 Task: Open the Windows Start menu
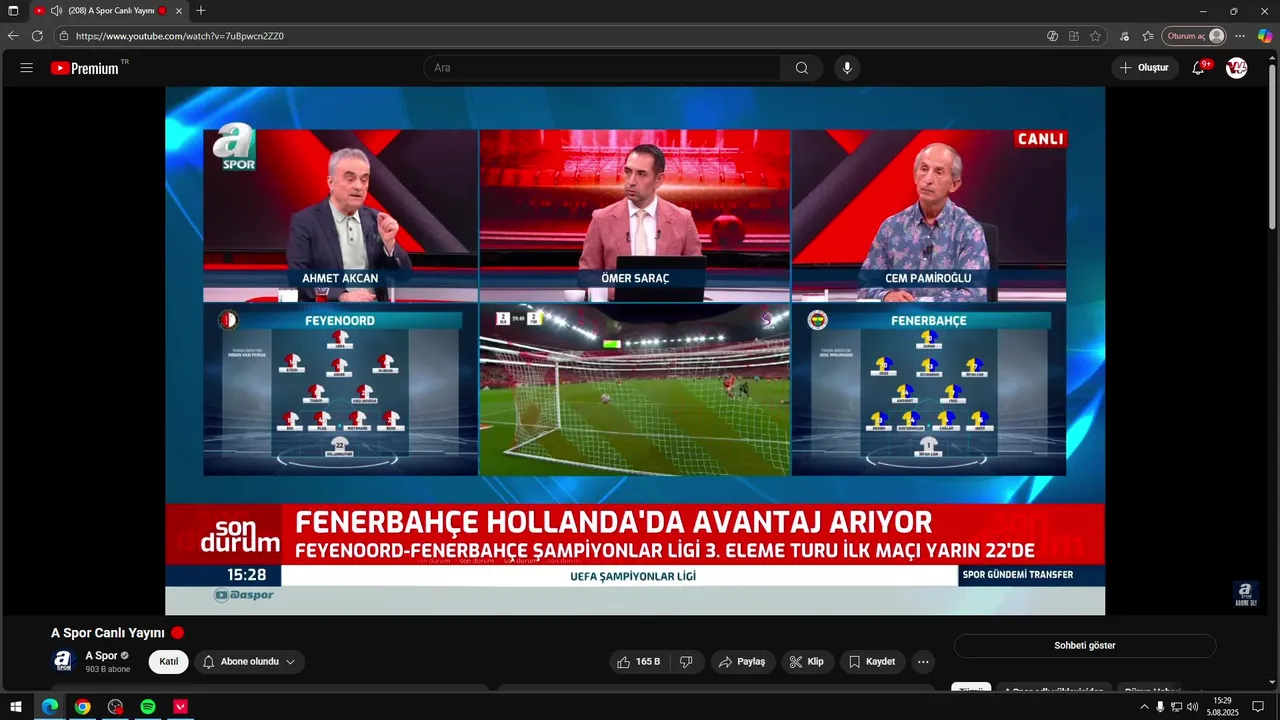tap(15, 707)
